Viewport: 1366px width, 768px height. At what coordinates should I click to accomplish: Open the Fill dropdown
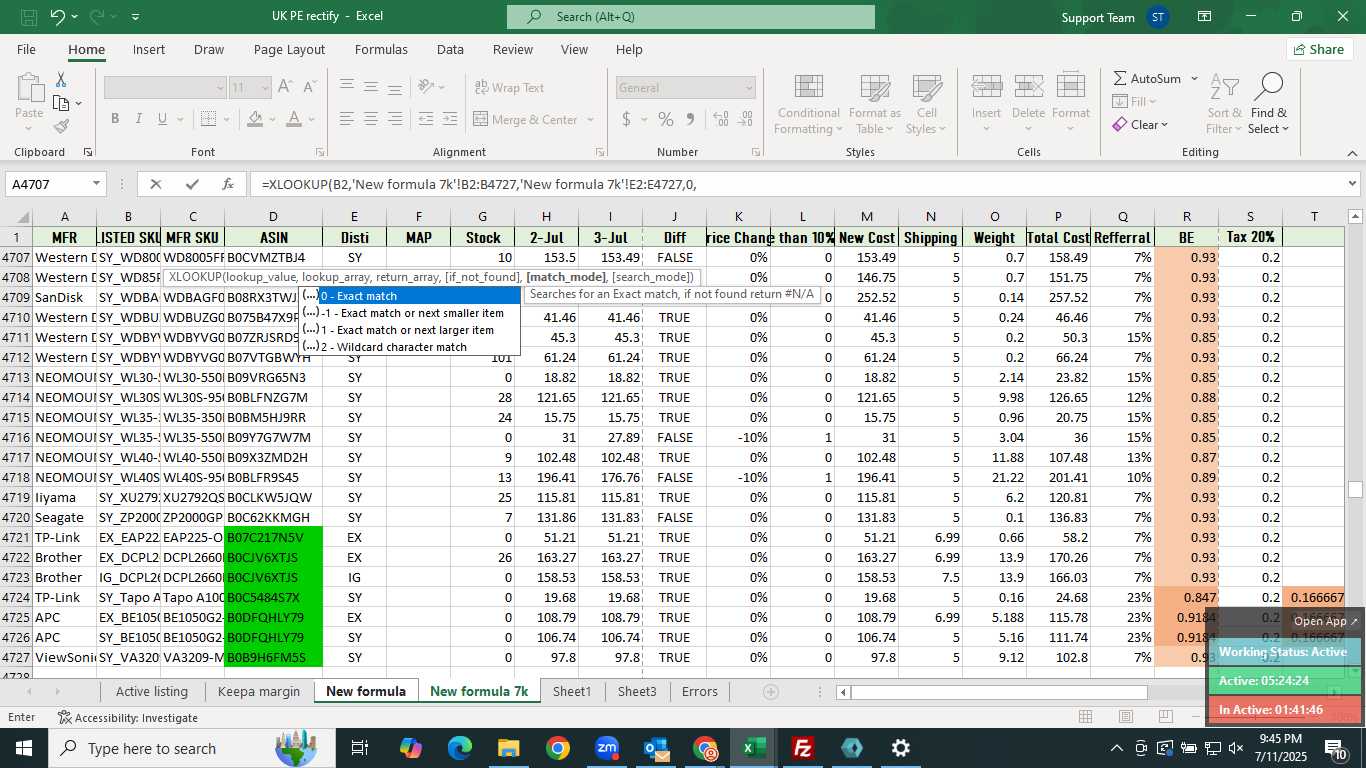click(x=1134, y=101)
